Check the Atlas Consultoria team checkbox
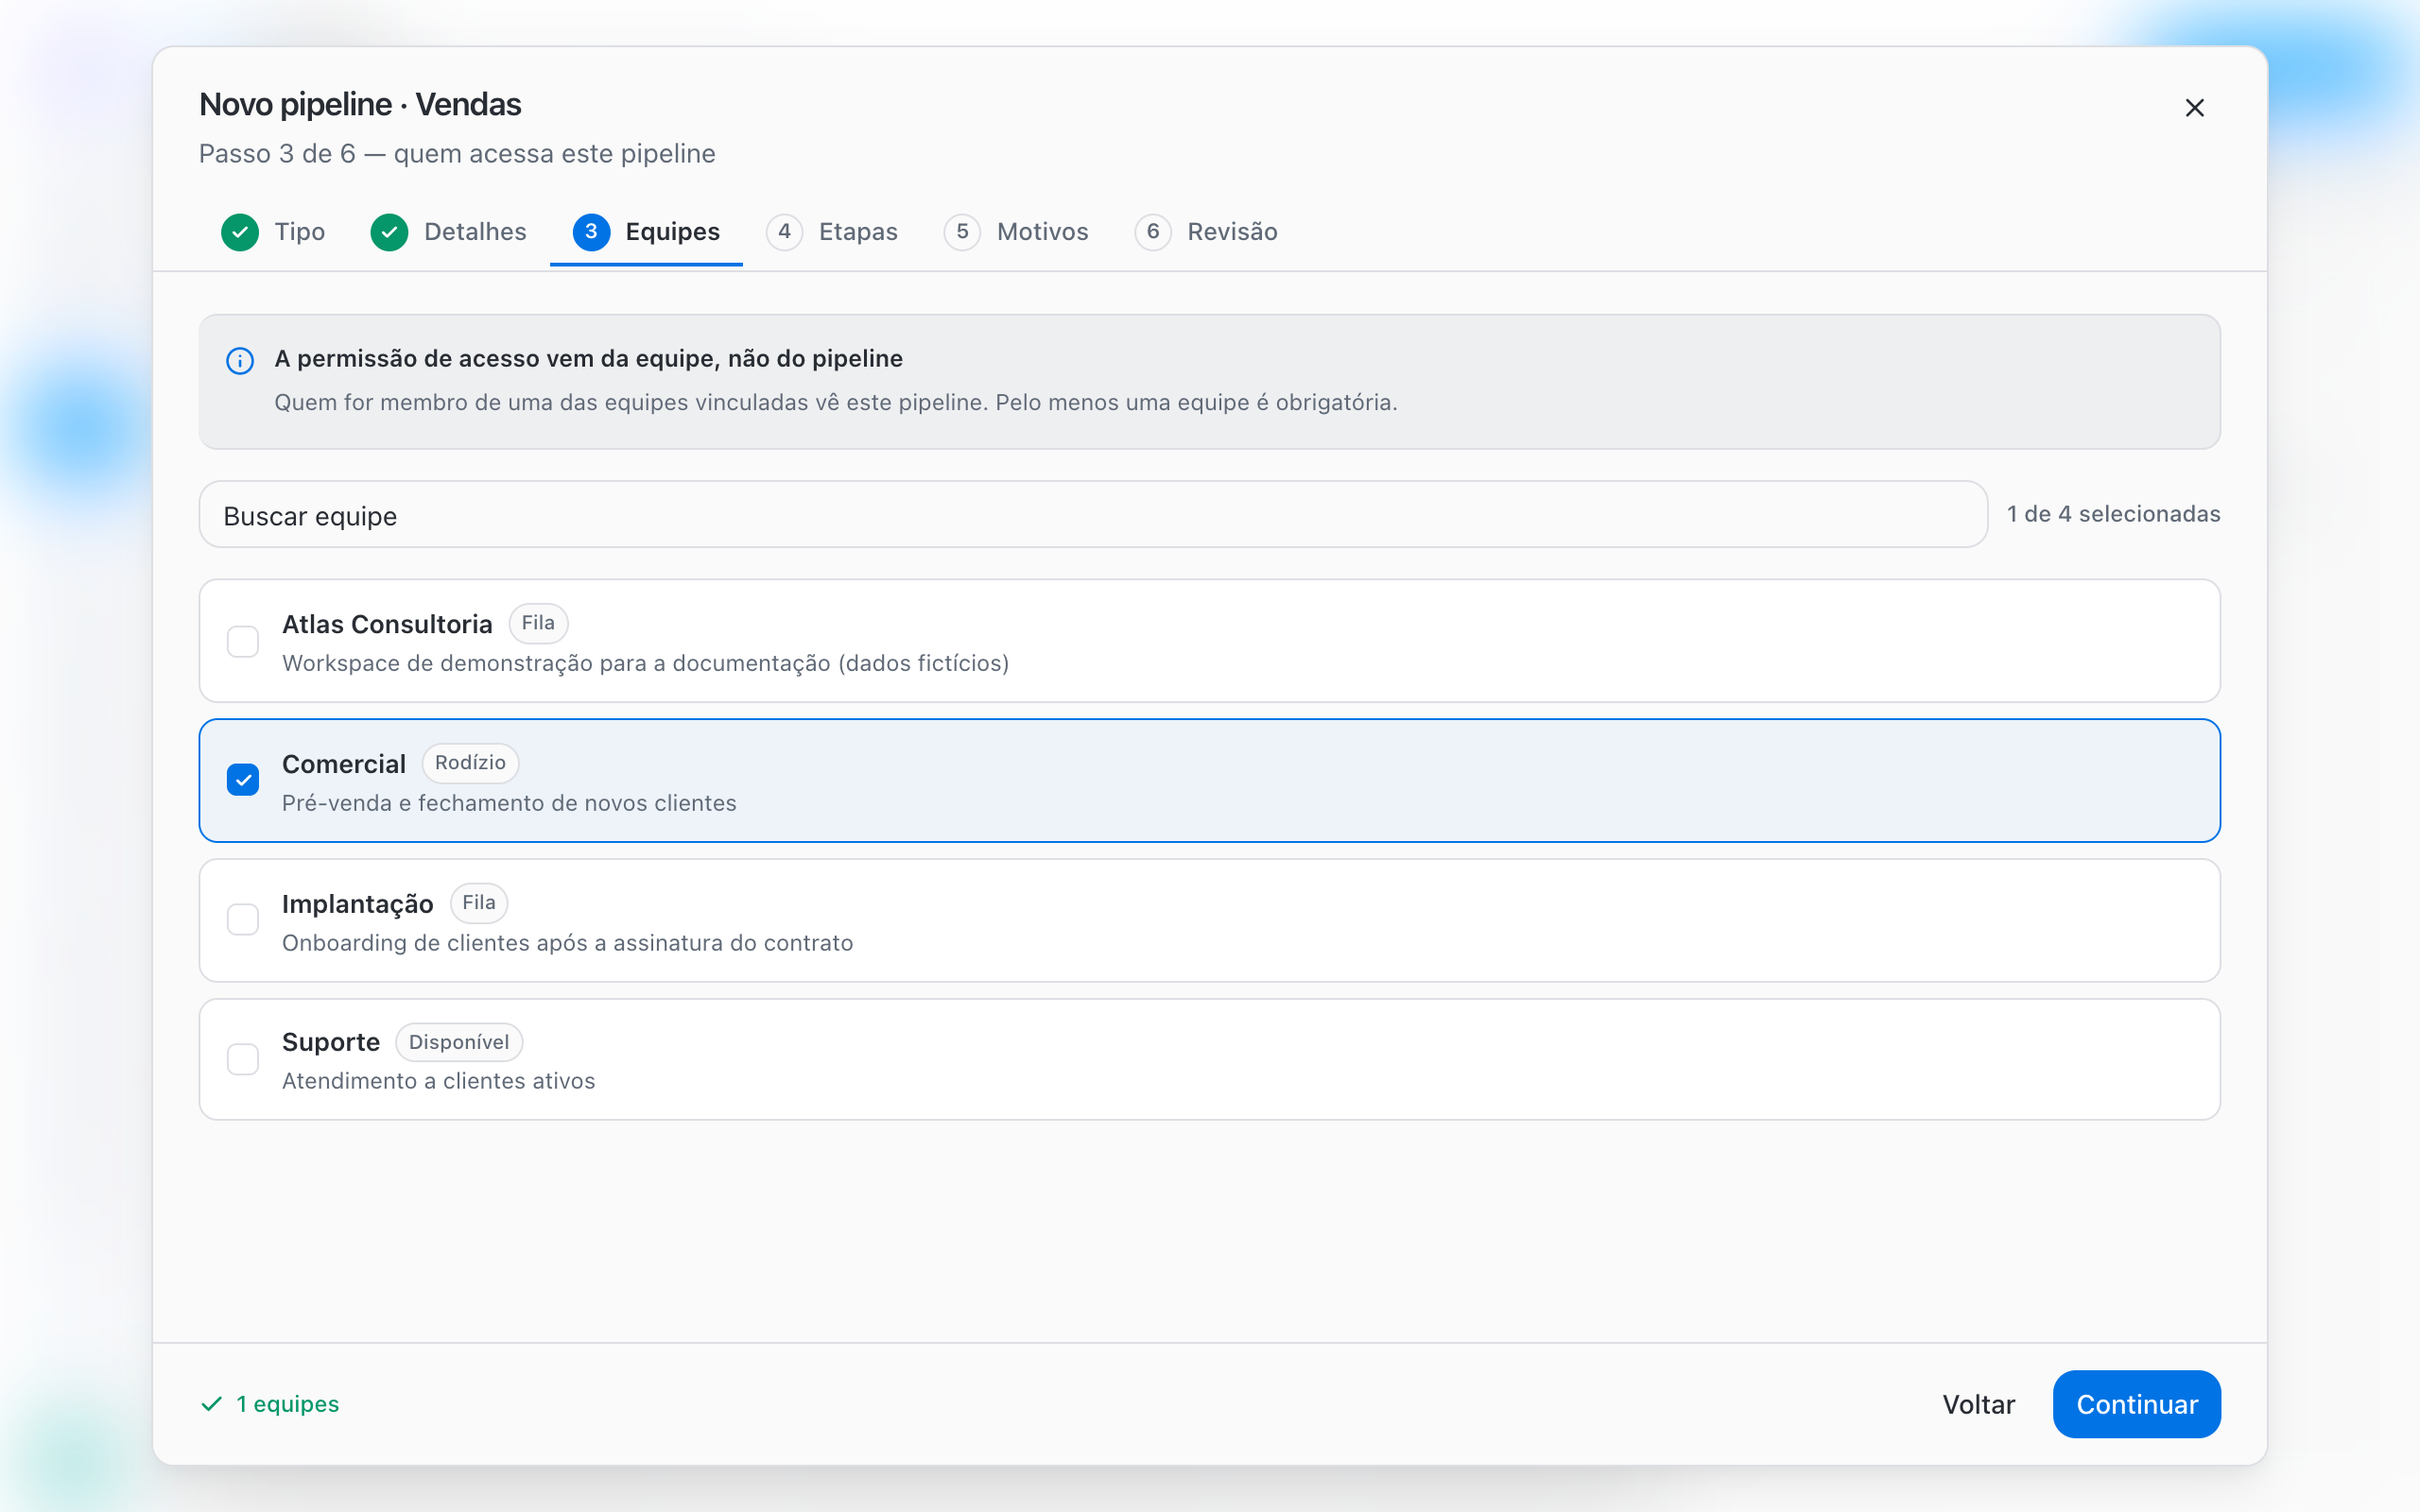This screenshot has width=2420, height=1512. [x=243, y=641]
